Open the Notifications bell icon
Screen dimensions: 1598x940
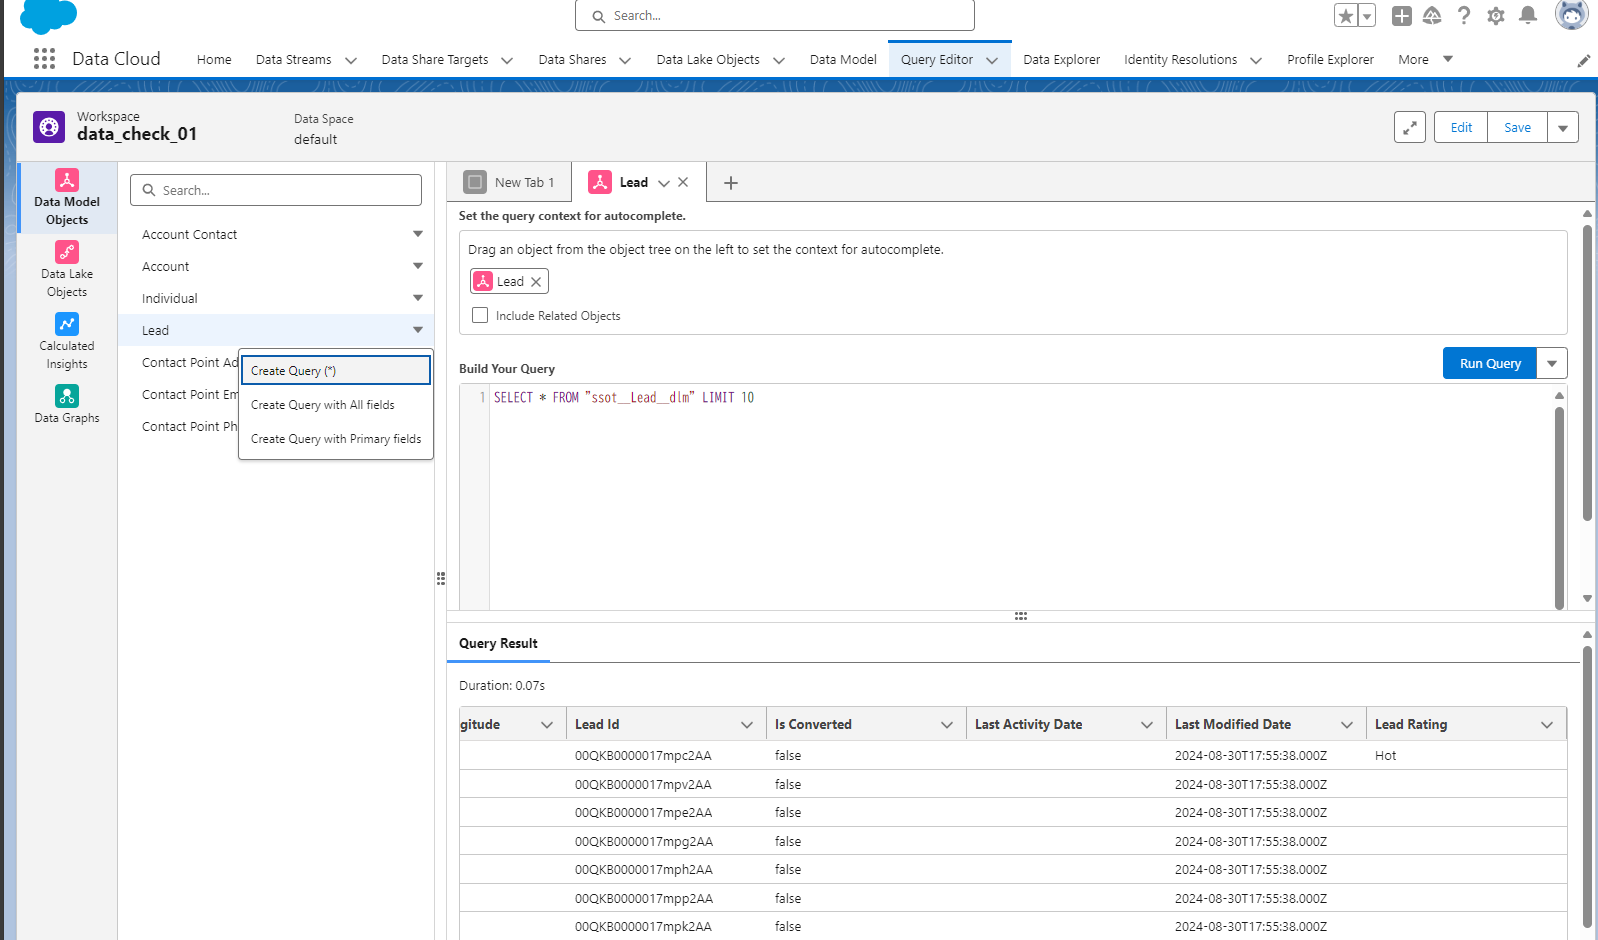tap(1528, 15)
